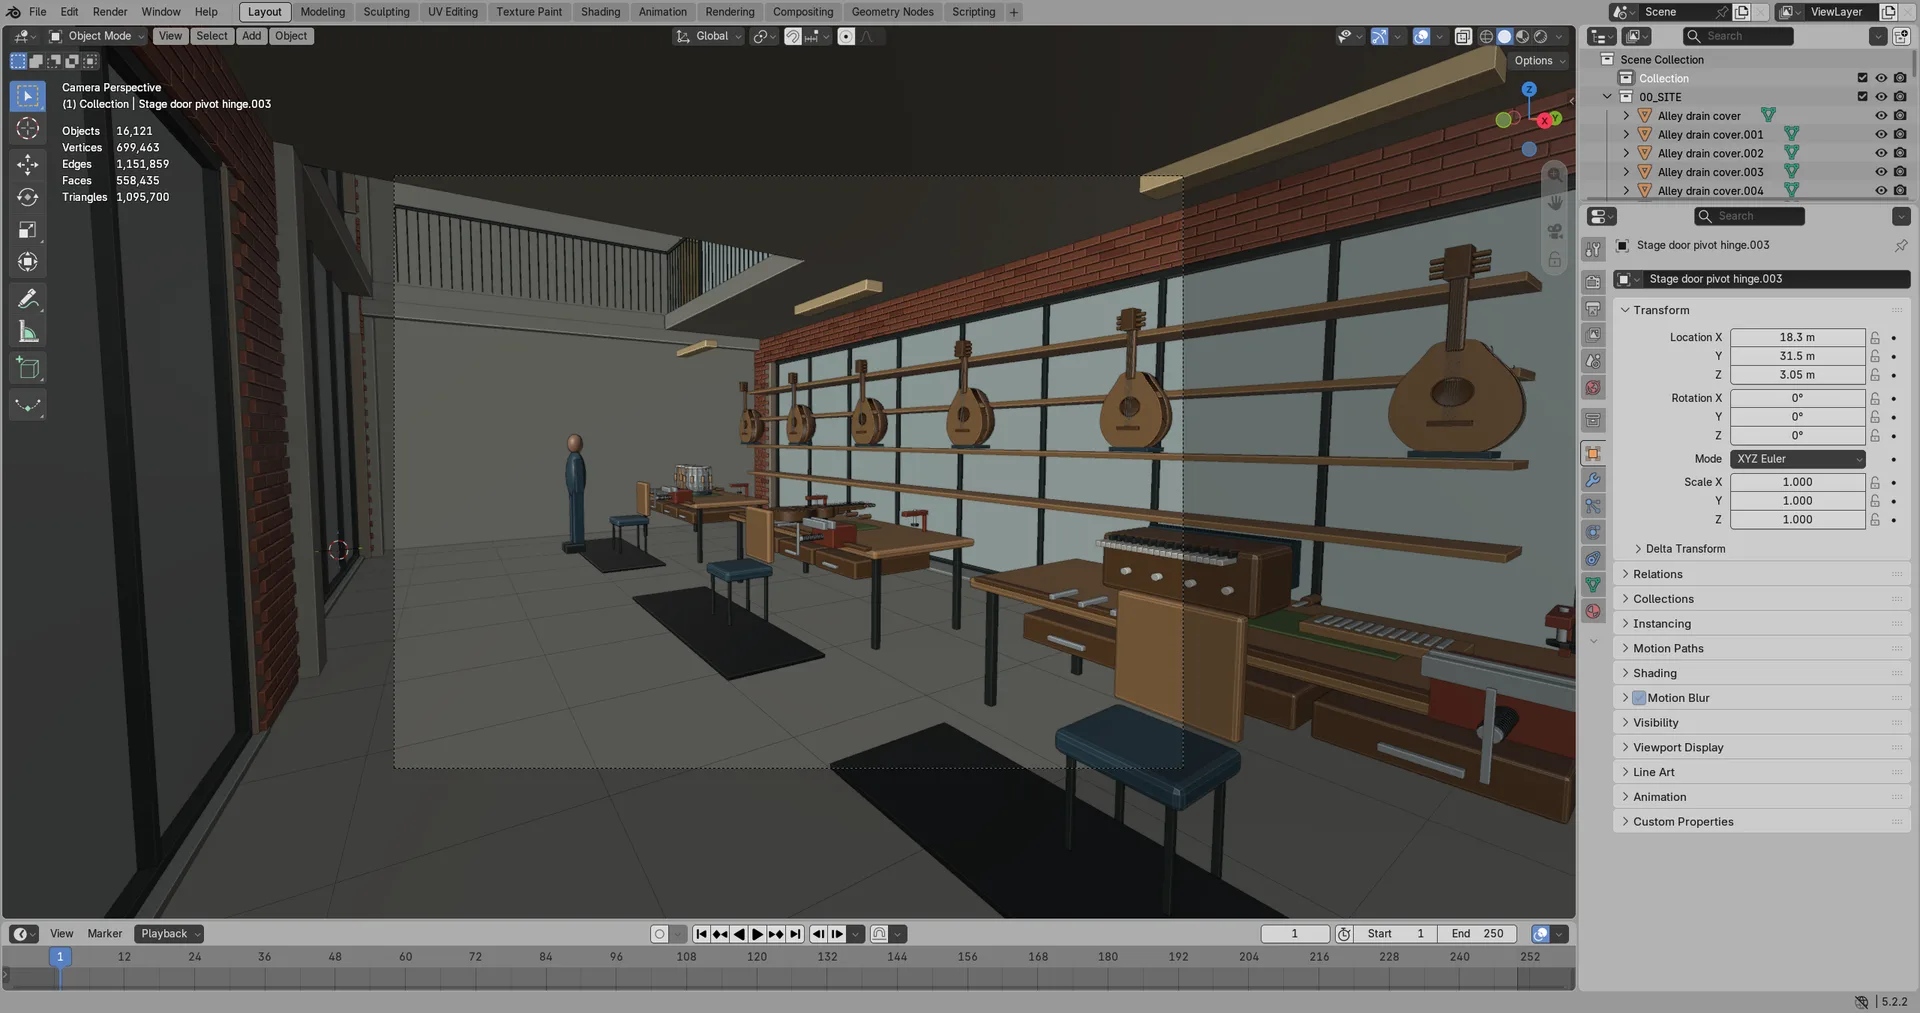Viewport: 1920px width, 1013px height.
Task: Click the Add button in viewport header
Action: click(x=251, y=36)
